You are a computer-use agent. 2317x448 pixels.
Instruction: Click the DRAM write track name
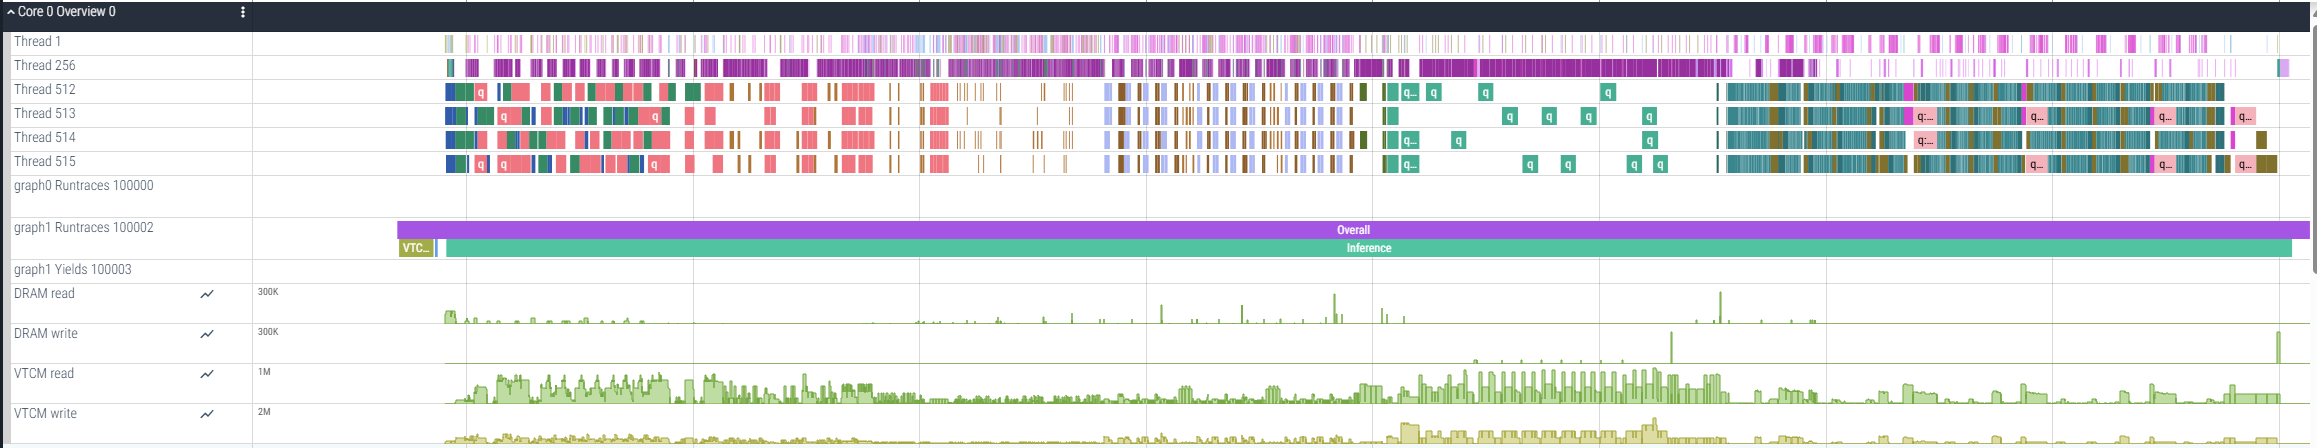pos(45,333)
